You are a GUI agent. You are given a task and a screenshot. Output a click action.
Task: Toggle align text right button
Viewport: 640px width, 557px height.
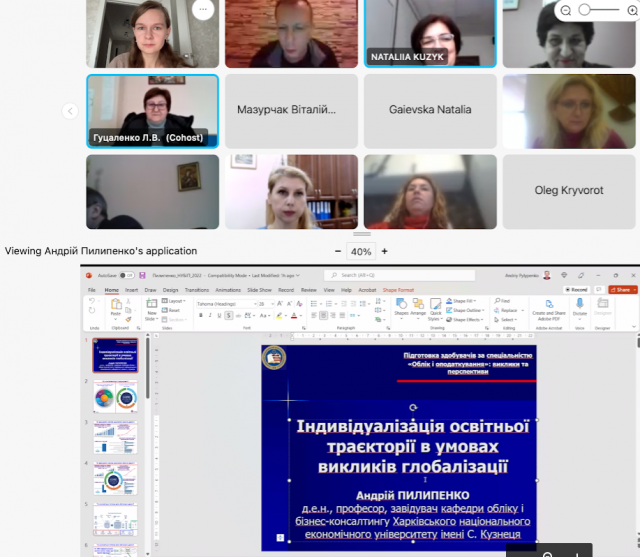click(333, 315)
